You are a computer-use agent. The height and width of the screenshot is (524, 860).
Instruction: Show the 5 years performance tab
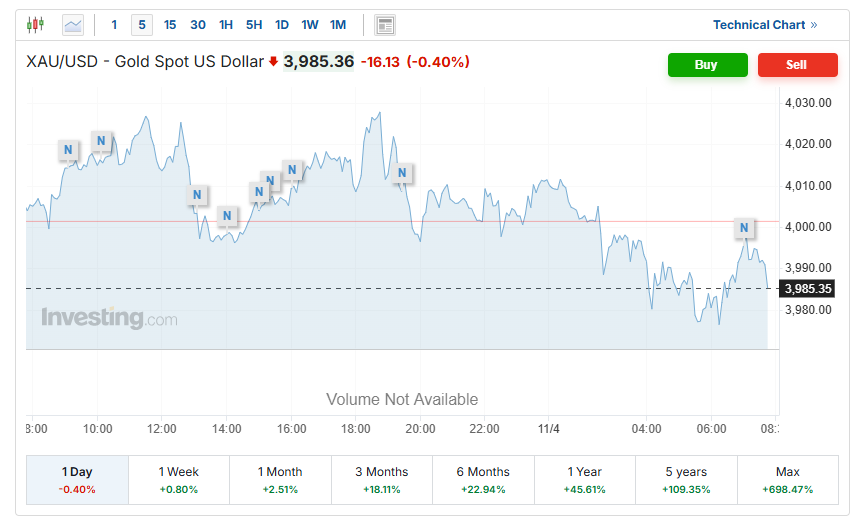[x=685, y=480]
